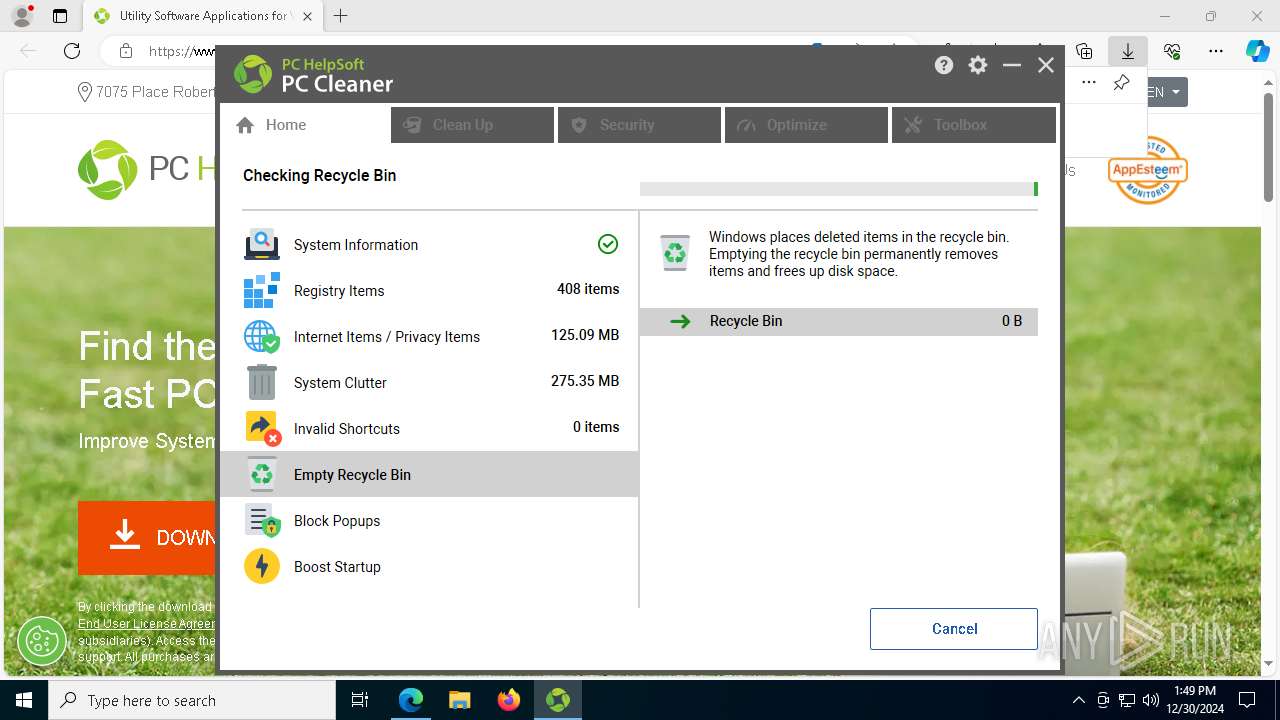Expand the EN language dropdown on webpage

(1166, 92)
